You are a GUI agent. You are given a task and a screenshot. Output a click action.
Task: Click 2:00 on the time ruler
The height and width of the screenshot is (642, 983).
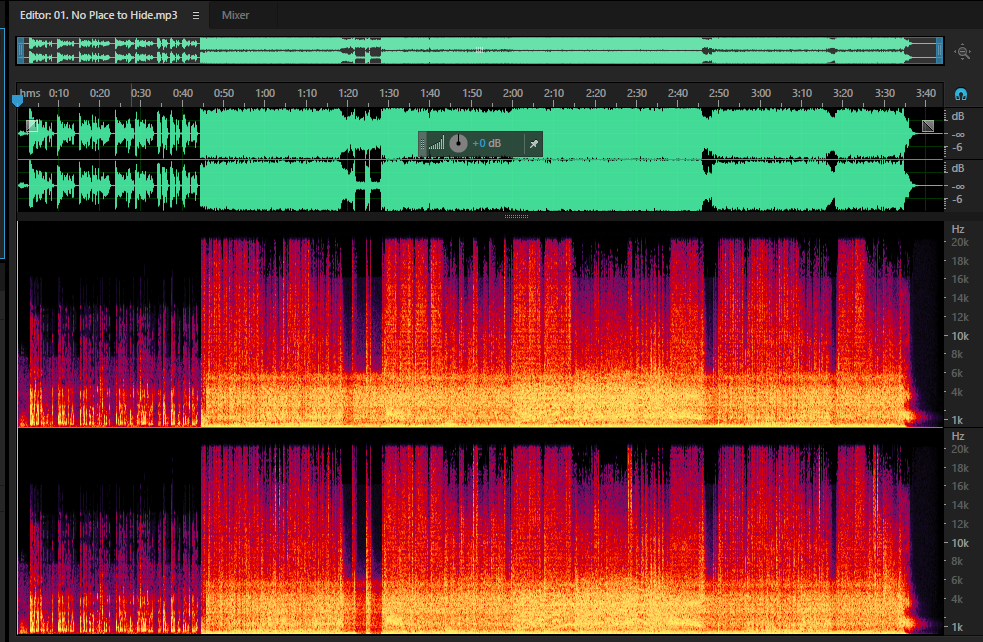coord(513,93)
